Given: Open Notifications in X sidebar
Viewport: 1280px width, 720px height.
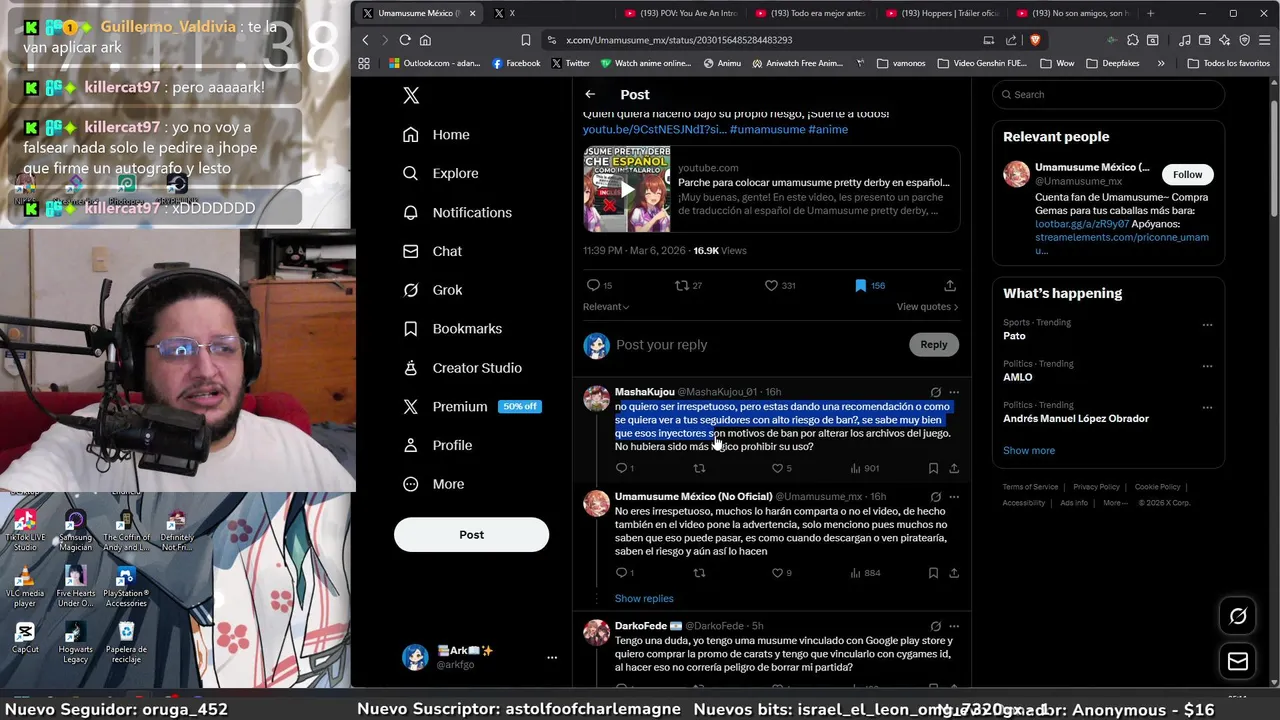Looking at the screenshot, I should click(x=457, y=212).
